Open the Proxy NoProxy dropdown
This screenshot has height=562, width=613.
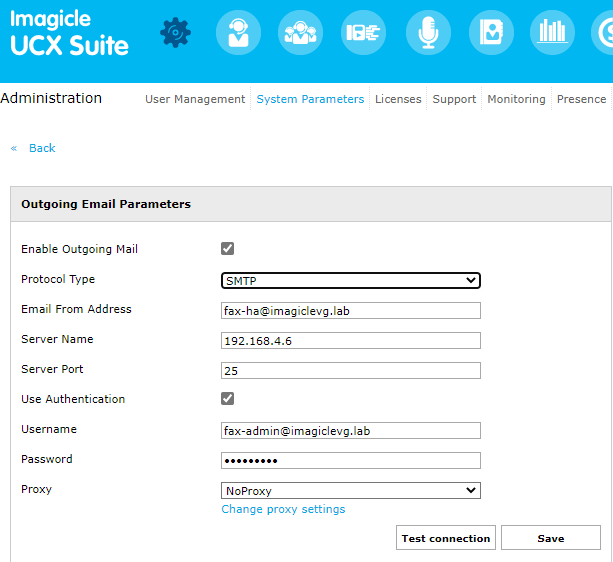tap(350, 491)
